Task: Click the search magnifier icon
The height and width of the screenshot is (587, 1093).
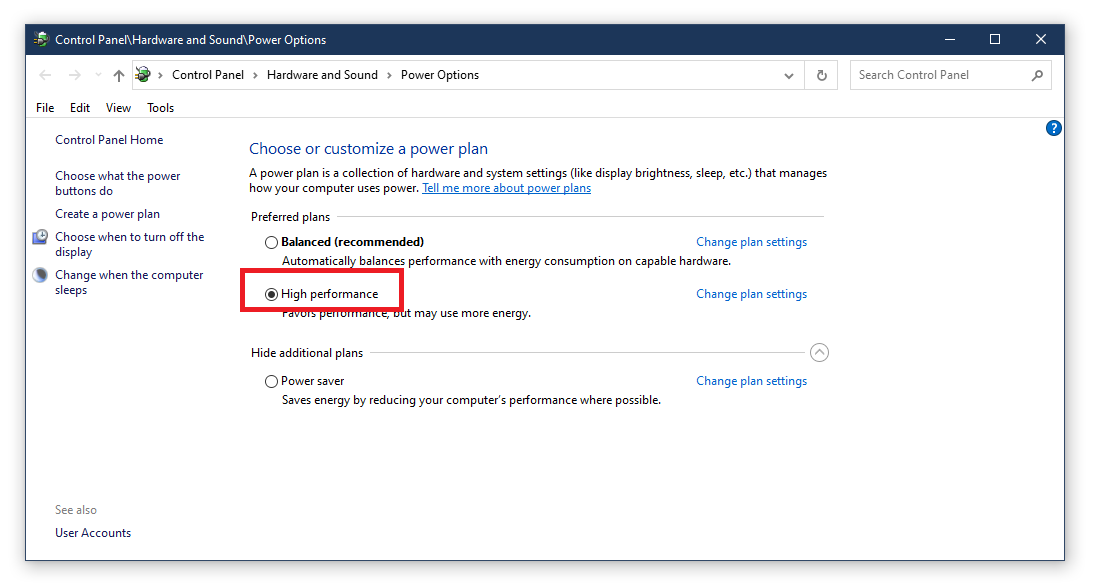Action: click(1037, 75)
